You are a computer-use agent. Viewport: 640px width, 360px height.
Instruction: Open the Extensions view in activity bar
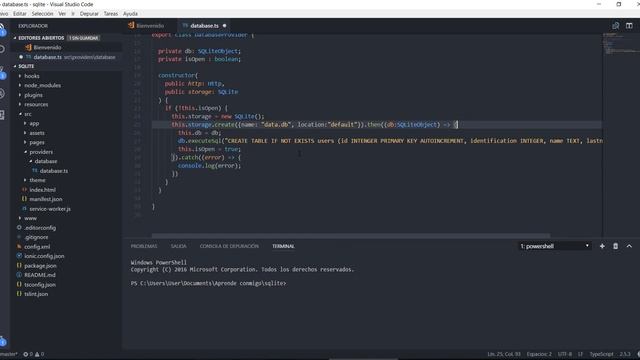(2, 115)
